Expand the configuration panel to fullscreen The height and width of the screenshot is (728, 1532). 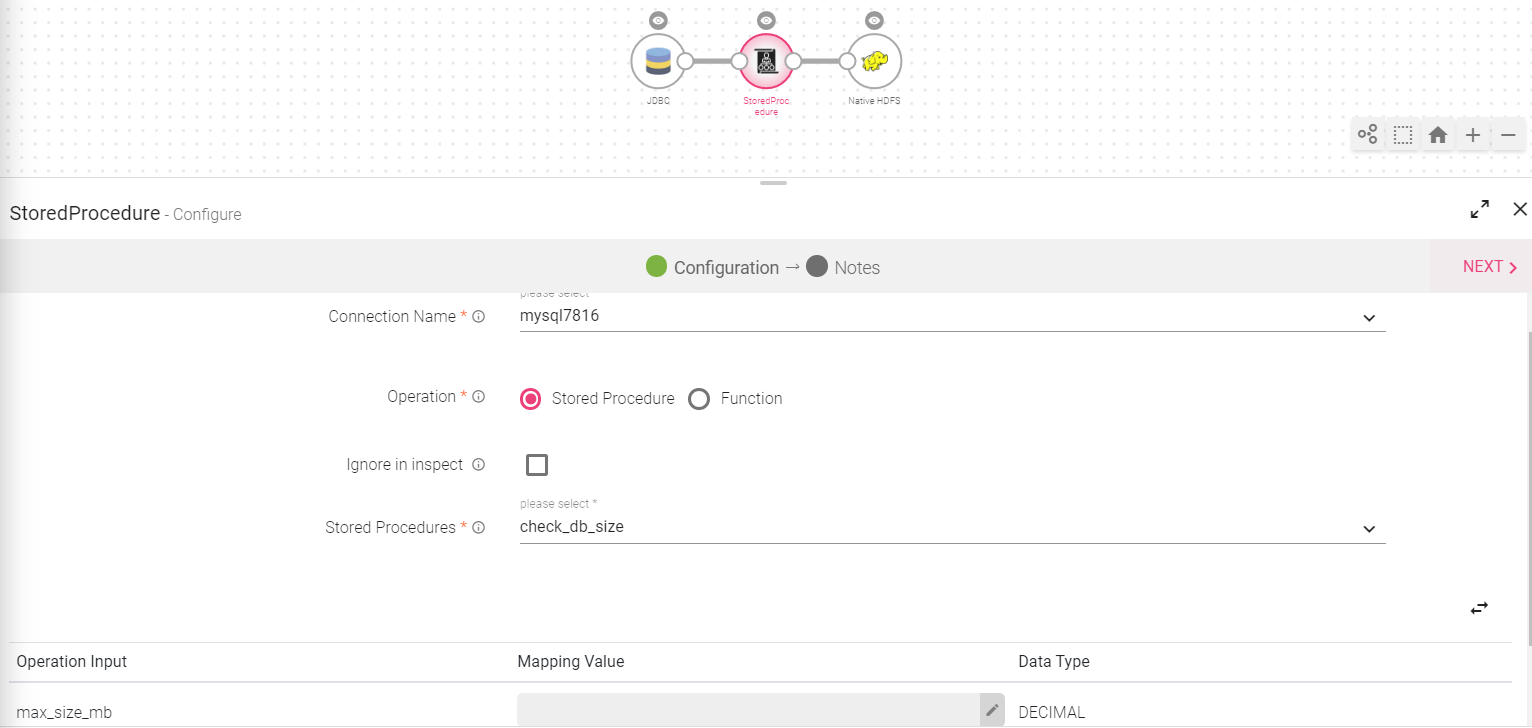[x=1480, y=209]
